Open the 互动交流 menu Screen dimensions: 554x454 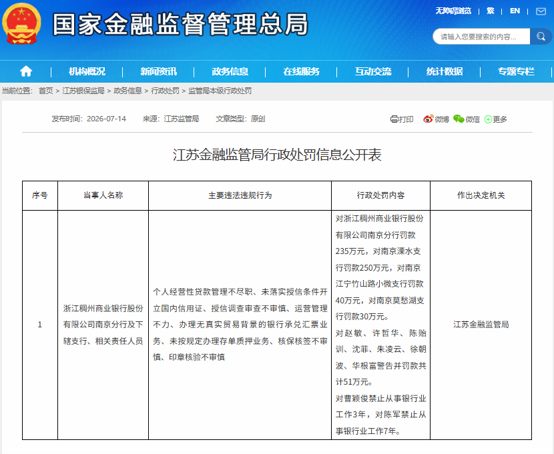pyautogui.click(x=373, y=71)
